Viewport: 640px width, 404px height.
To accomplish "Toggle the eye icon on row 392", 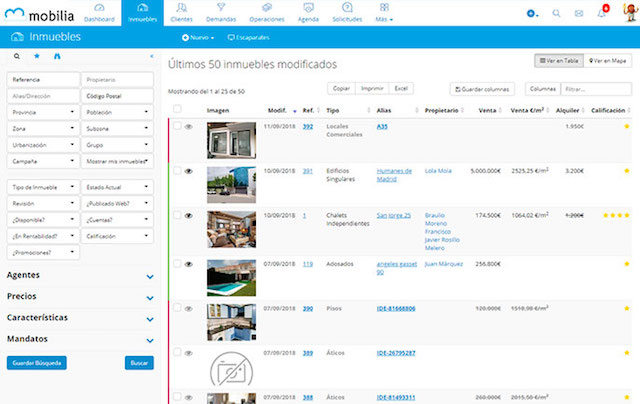I will tap(189, 127).
